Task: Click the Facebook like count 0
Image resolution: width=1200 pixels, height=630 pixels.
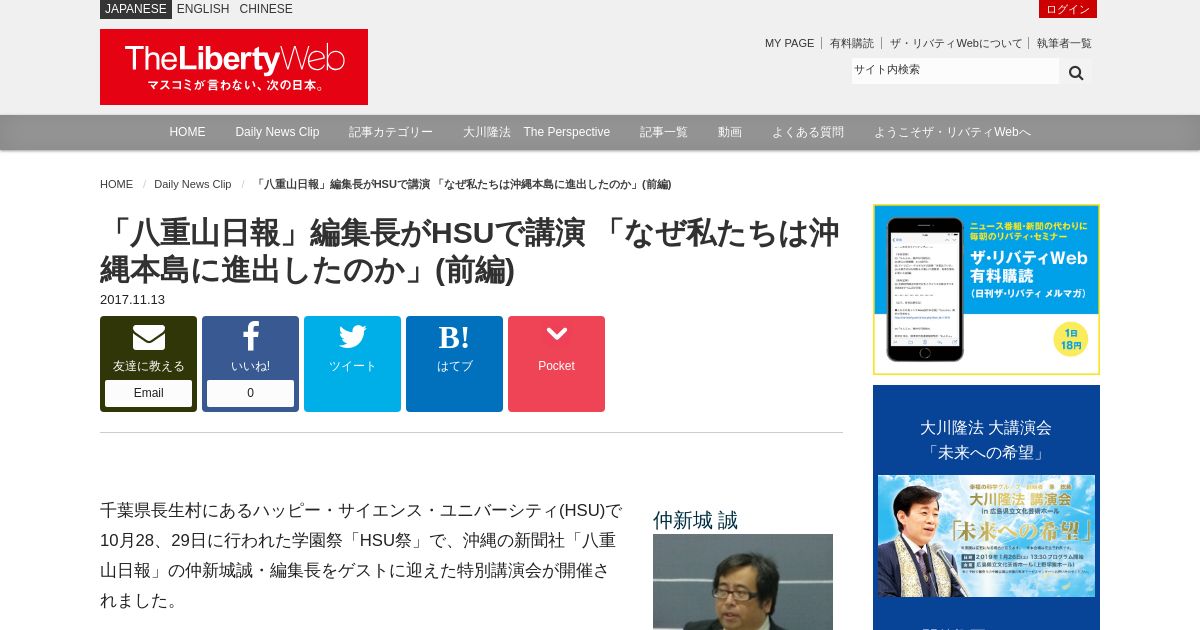Action: (x=250, y=393)
